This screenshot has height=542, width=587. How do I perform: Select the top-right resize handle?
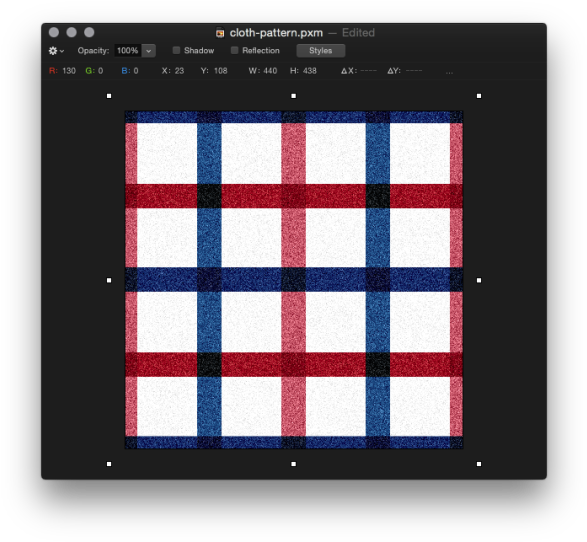[x=479, y=96]
